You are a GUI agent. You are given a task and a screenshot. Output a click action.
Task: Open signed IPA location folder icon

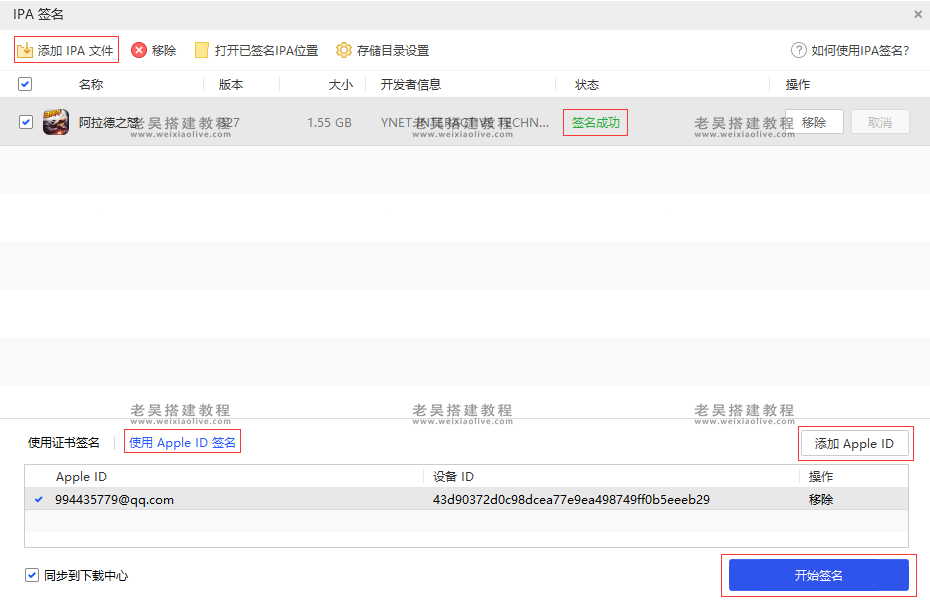click(202, 50)
